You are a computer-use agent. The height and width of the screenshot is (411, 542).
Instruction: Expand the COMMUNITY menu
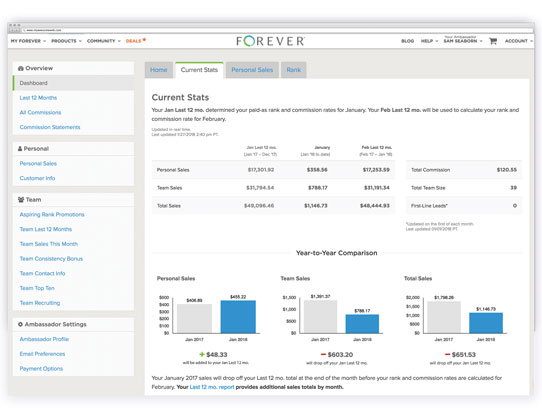[104, 41]
